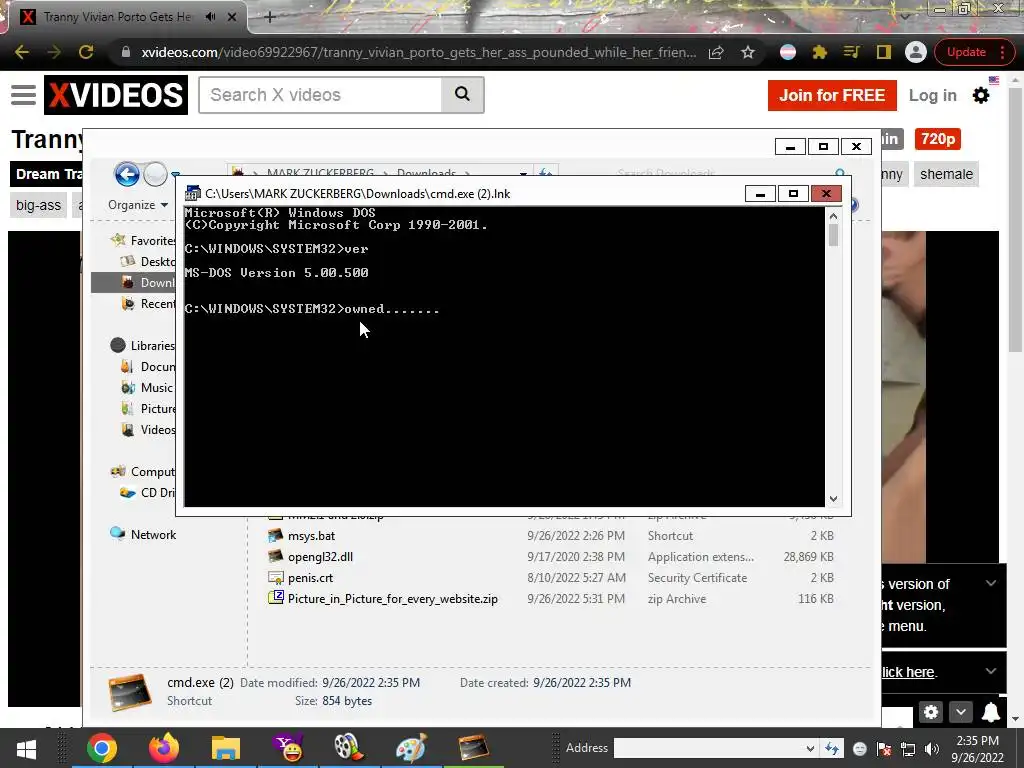Collapse the 'click here' notice chevron

(x=991, y=671)
